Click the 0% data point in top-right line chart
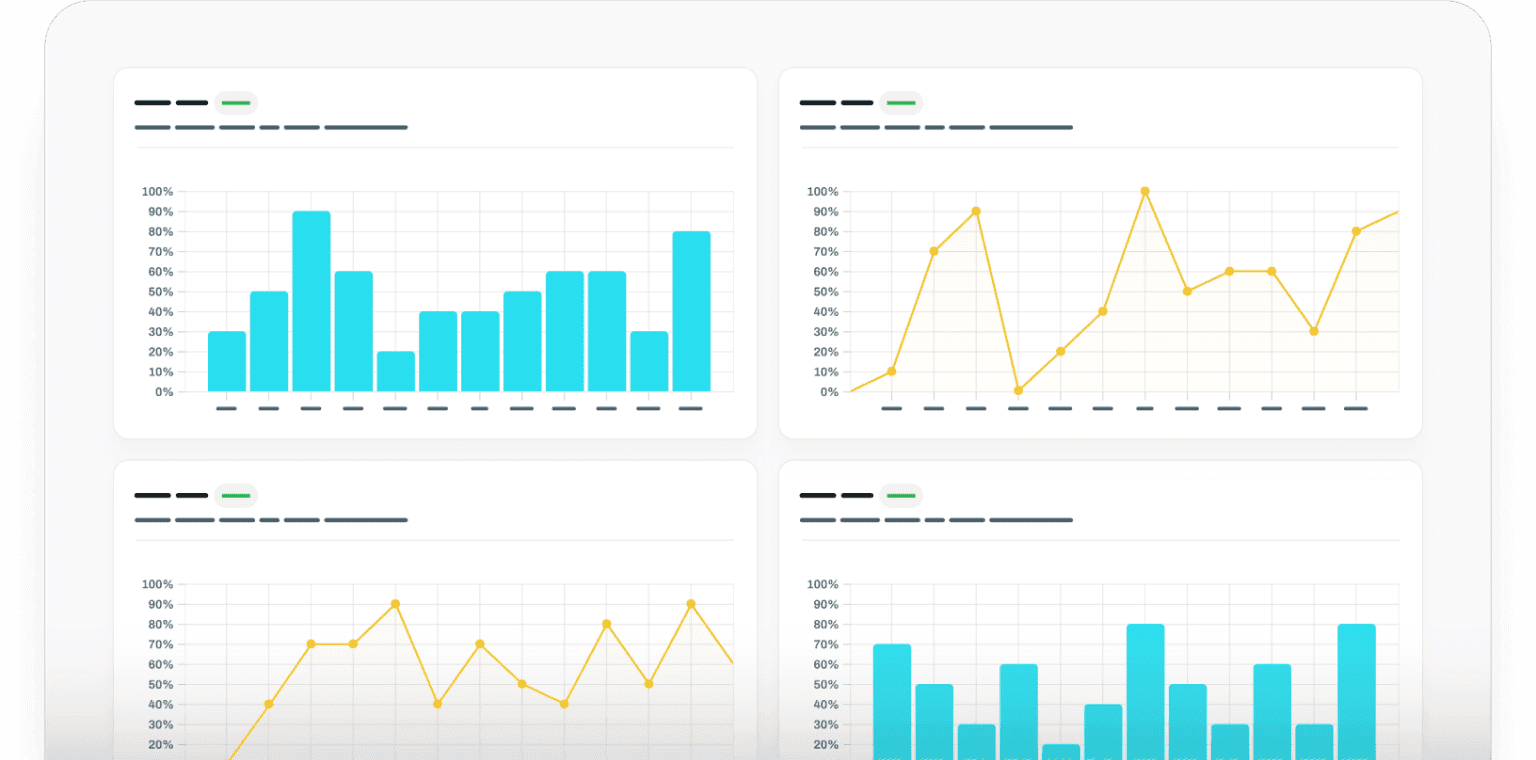1536x760 pixels. [x=1018, y=391]
